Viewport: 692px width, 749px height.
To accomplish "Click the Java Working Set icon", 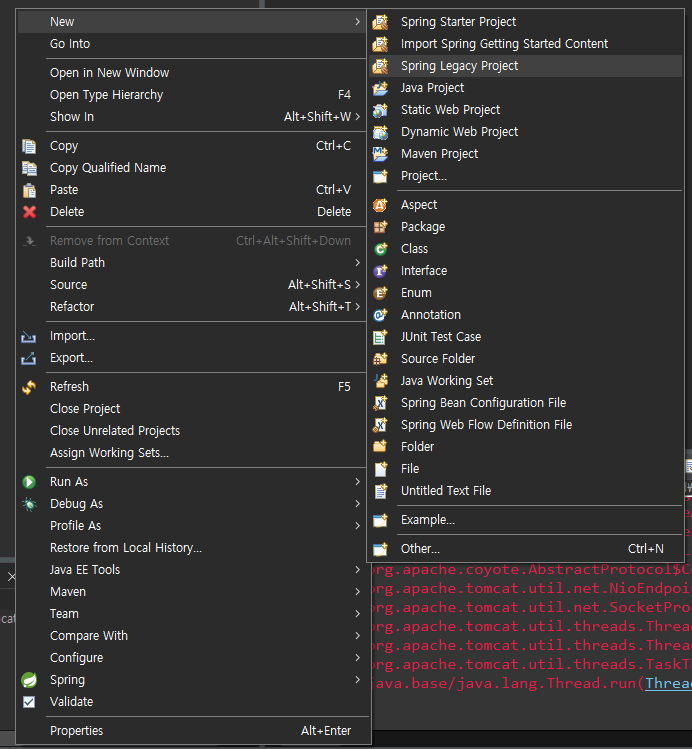I will pos(380,381).
